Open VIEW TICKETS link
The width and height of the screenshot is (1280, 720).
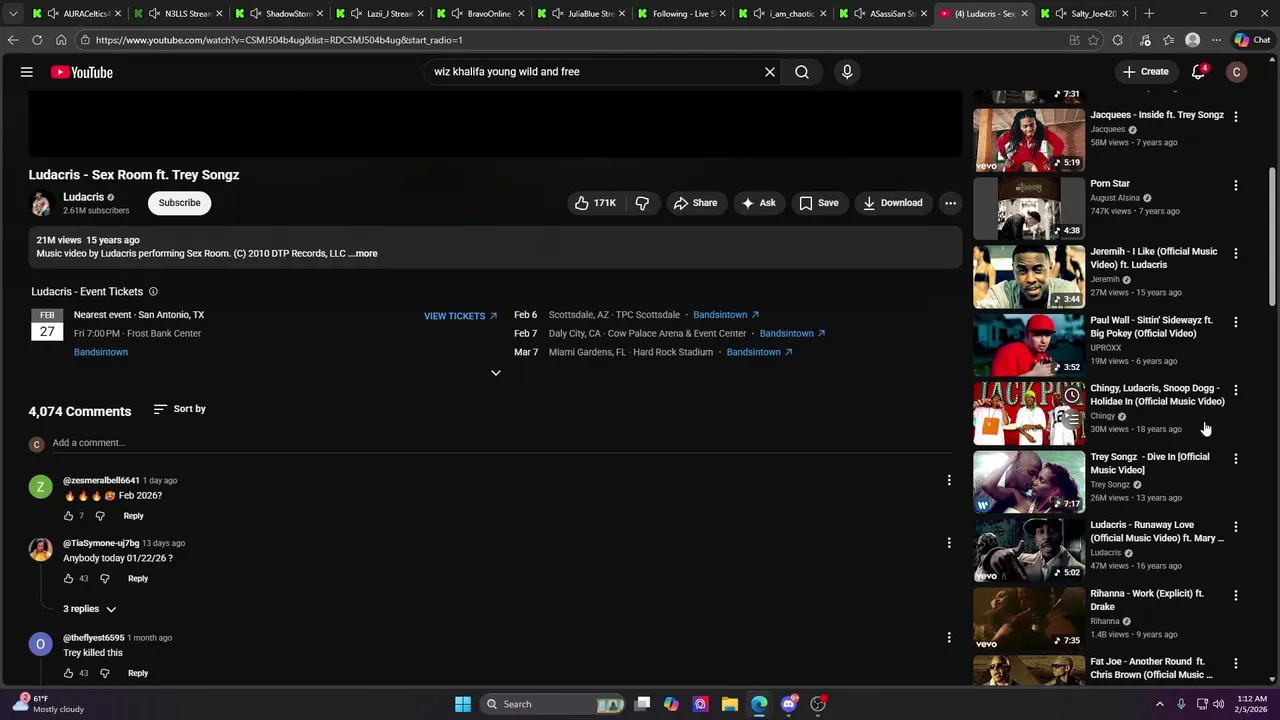[460, 316]
